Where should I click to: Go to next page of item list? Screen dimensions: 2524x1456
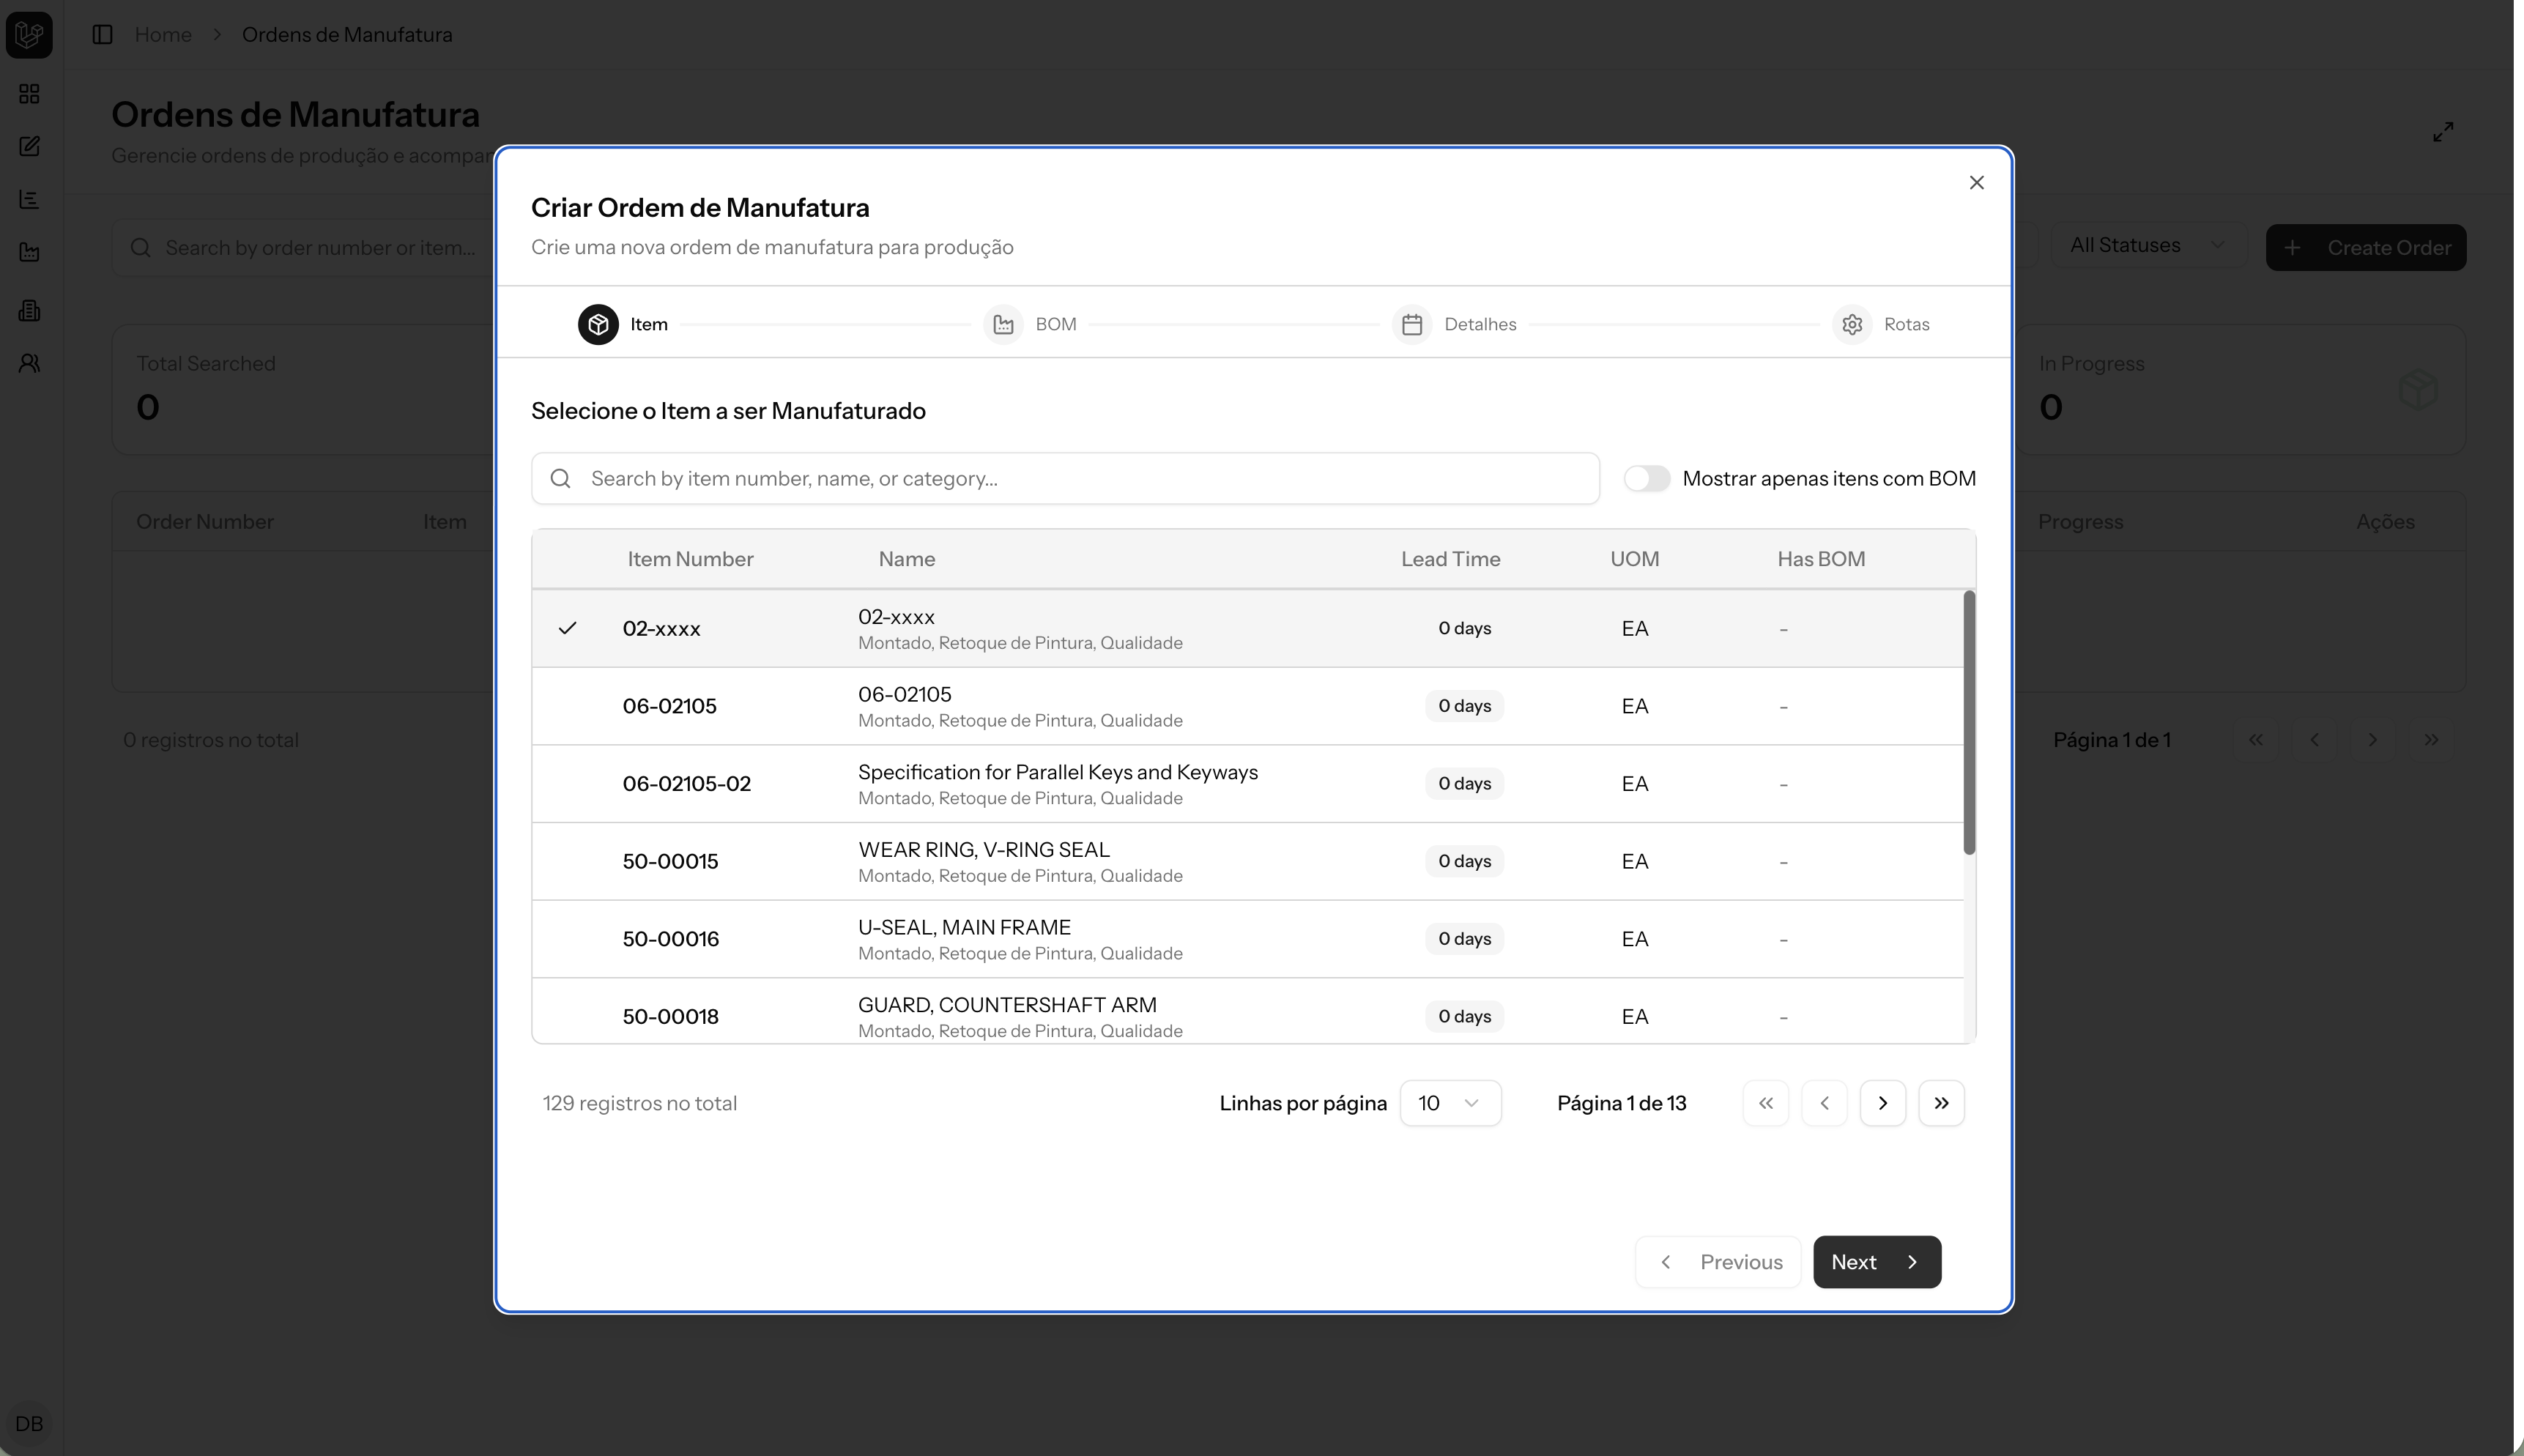1882,1103
